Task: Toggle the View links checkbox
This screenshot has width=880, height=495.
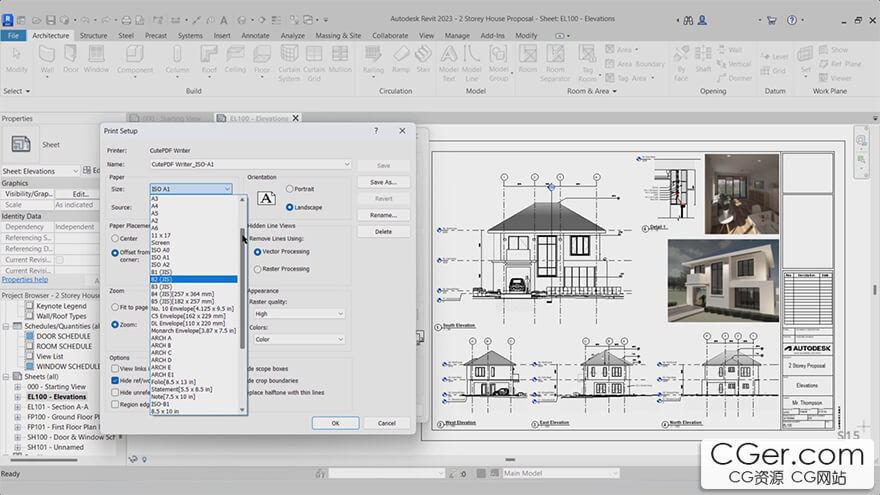Action: click(x=115, y=369)
